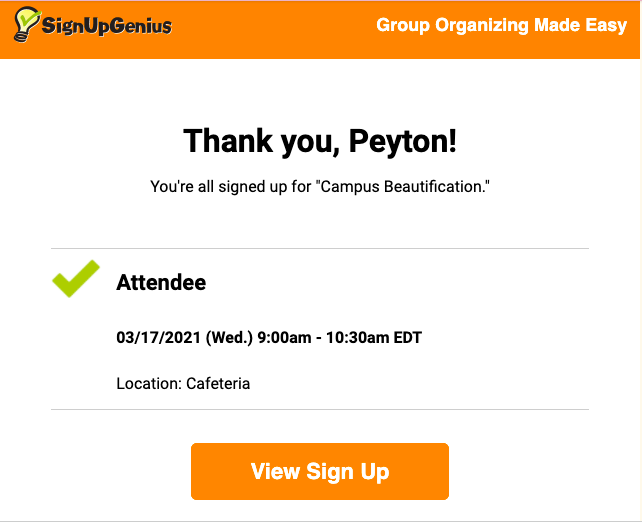This screenshot has height=526, width=642.
Task: Click the "You're all signed up for" sentence
Action: click(x=230, y=186)
